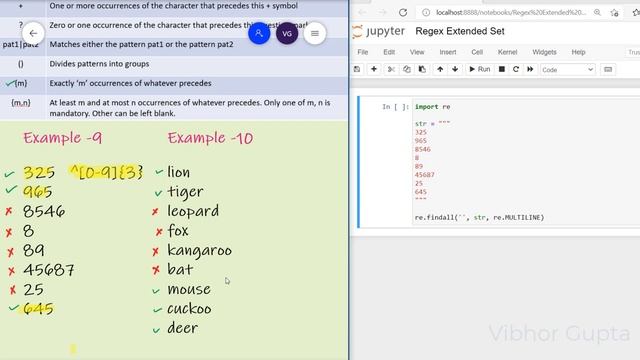Open the Edit menu
This screenshot has height=360, width=640.
[x=389, y=52]
